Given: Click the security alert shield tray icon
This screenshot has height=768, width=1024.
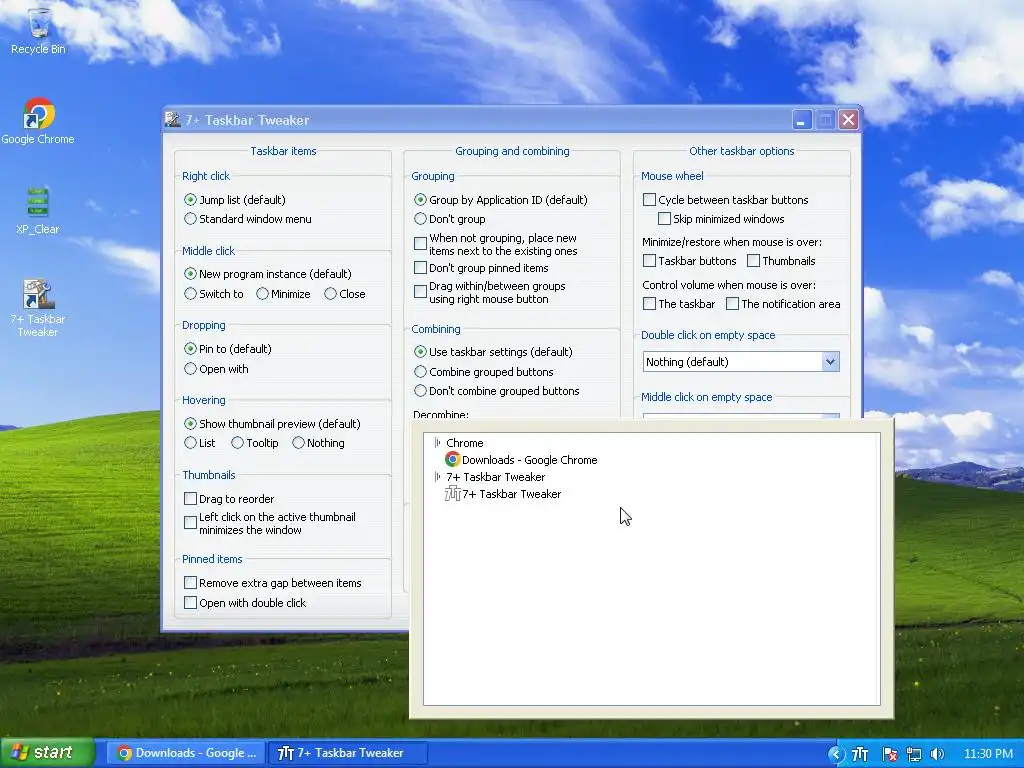Looking at the screenshot, I should 889,754.
